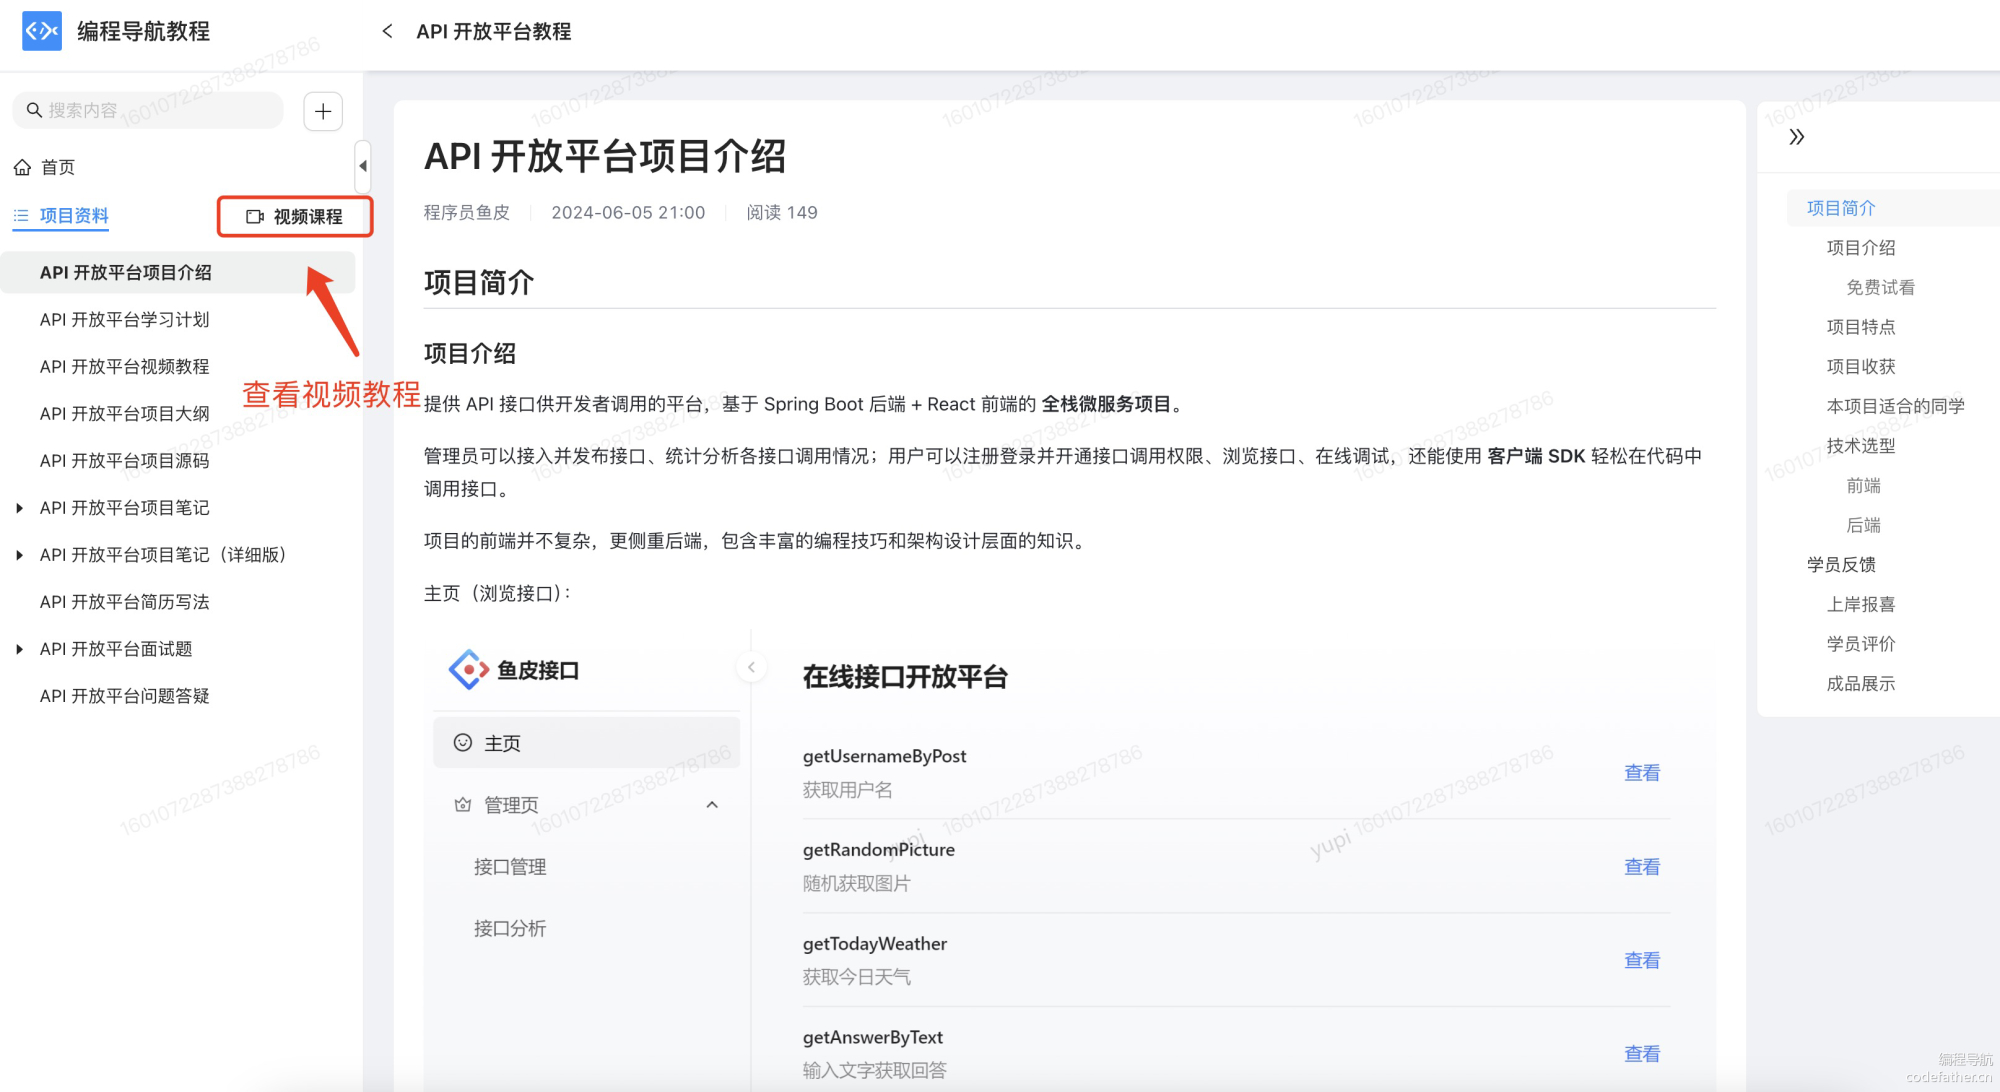The image size is (2000, 1092).
Task: Click the 搜索内容 search input field
Action: point(148,110)
